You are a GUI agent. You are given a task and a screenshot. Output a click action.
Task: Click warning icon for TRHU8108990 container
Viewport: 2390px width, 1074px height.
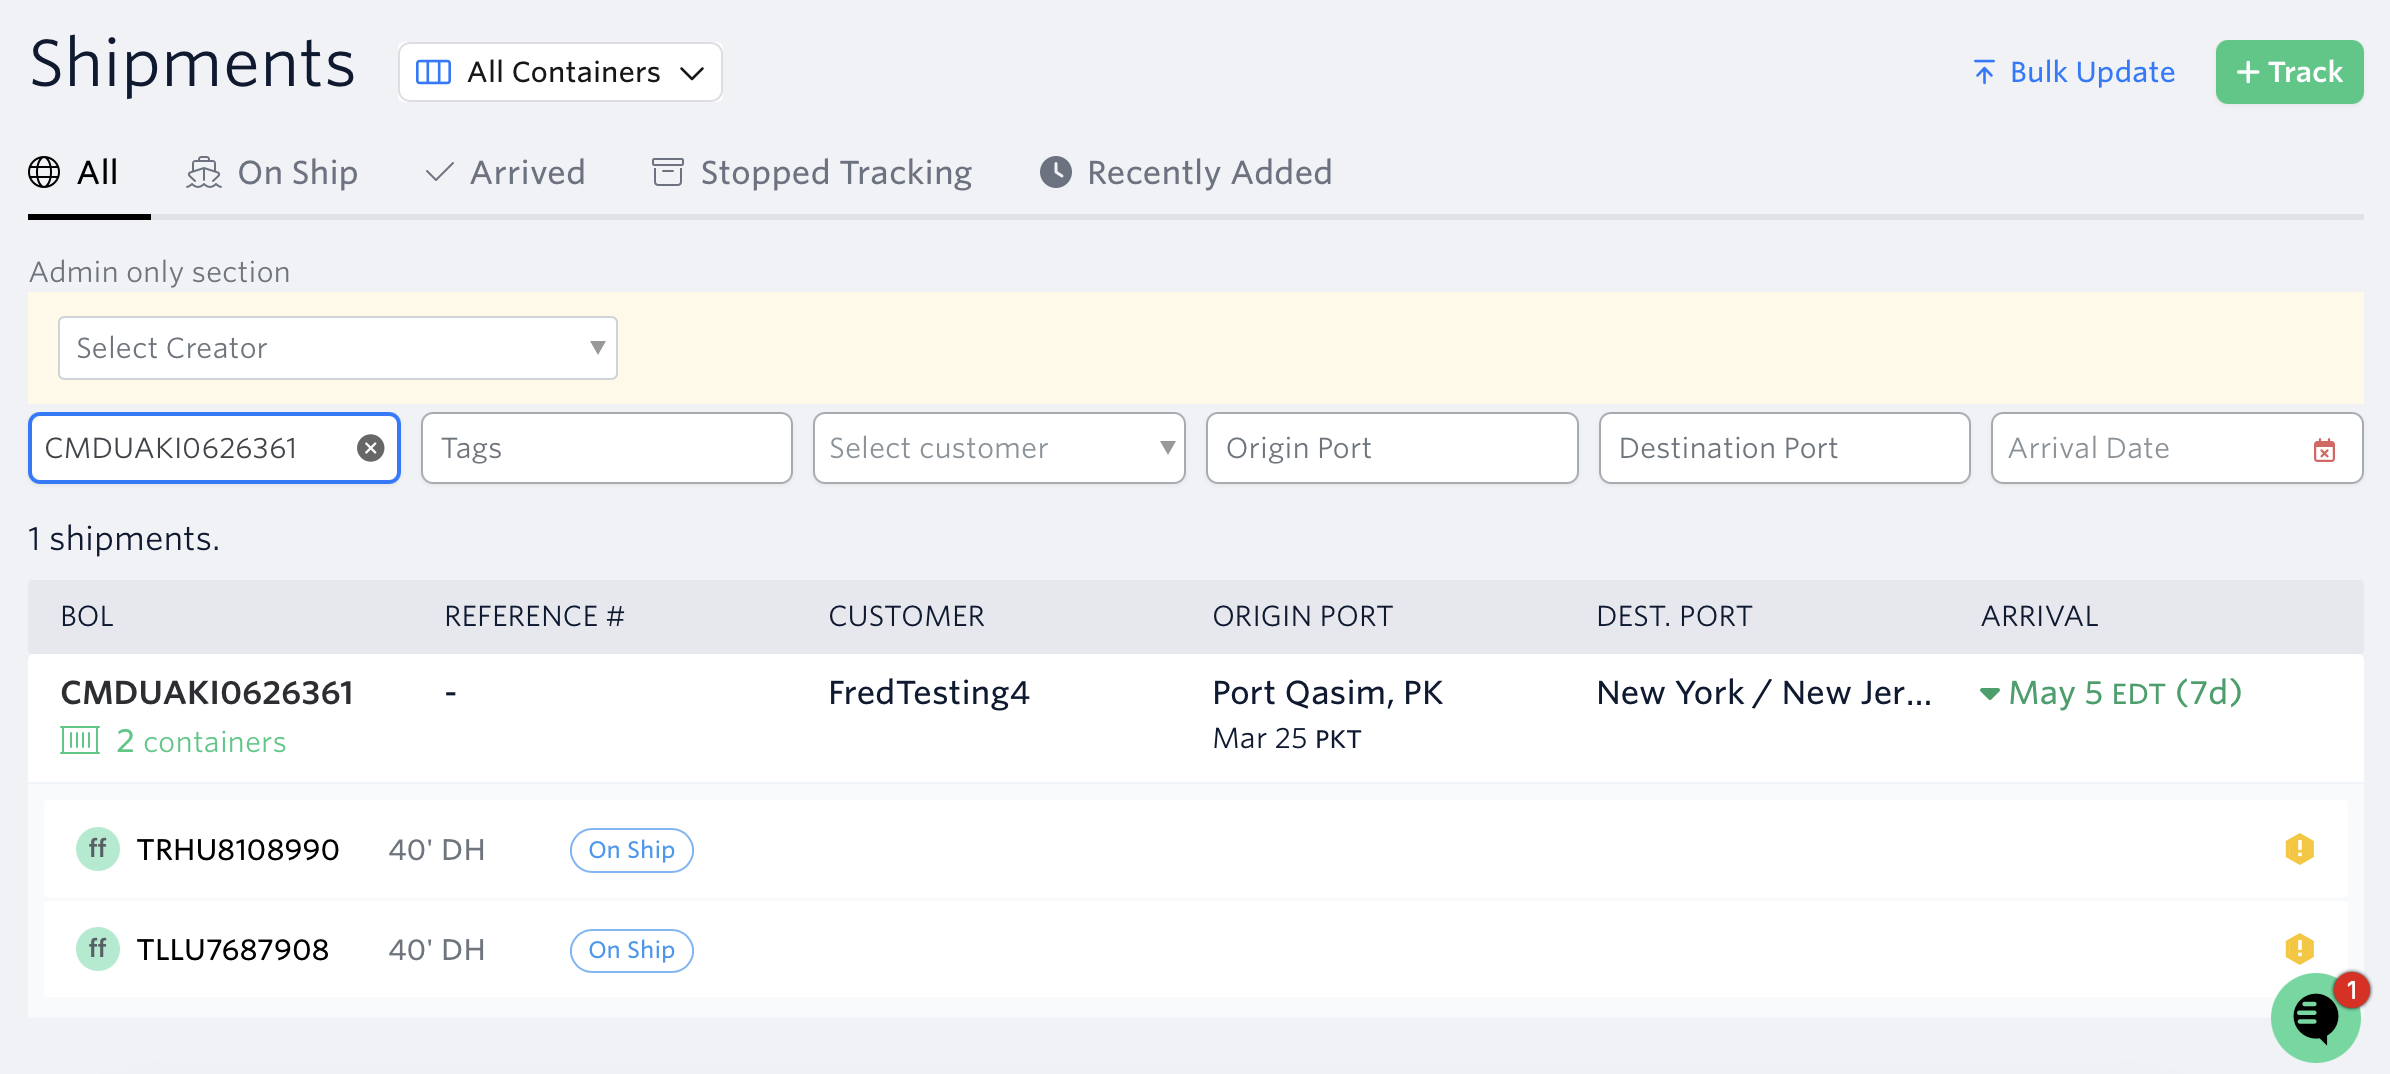pyautogui.click(x=2299, y=849)
